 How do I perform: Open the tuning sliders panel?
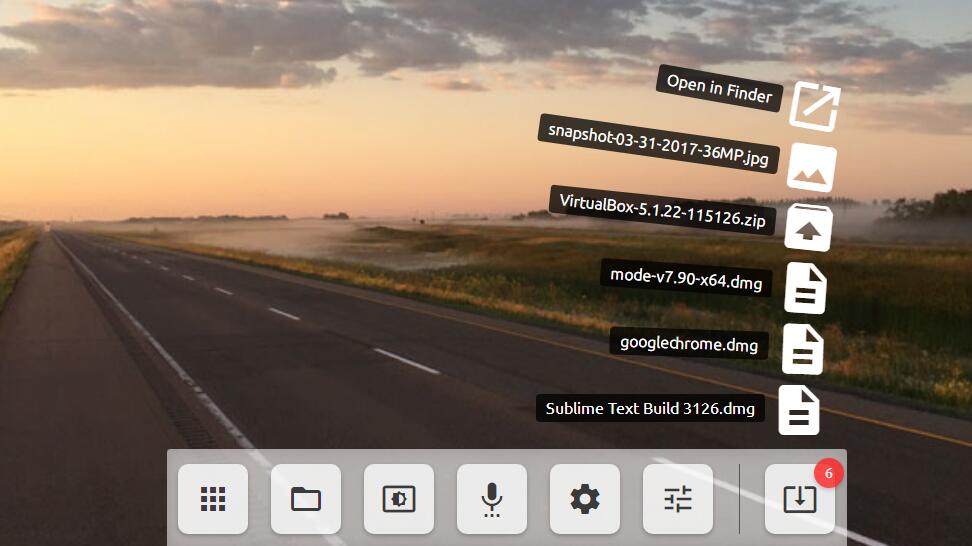678,499
